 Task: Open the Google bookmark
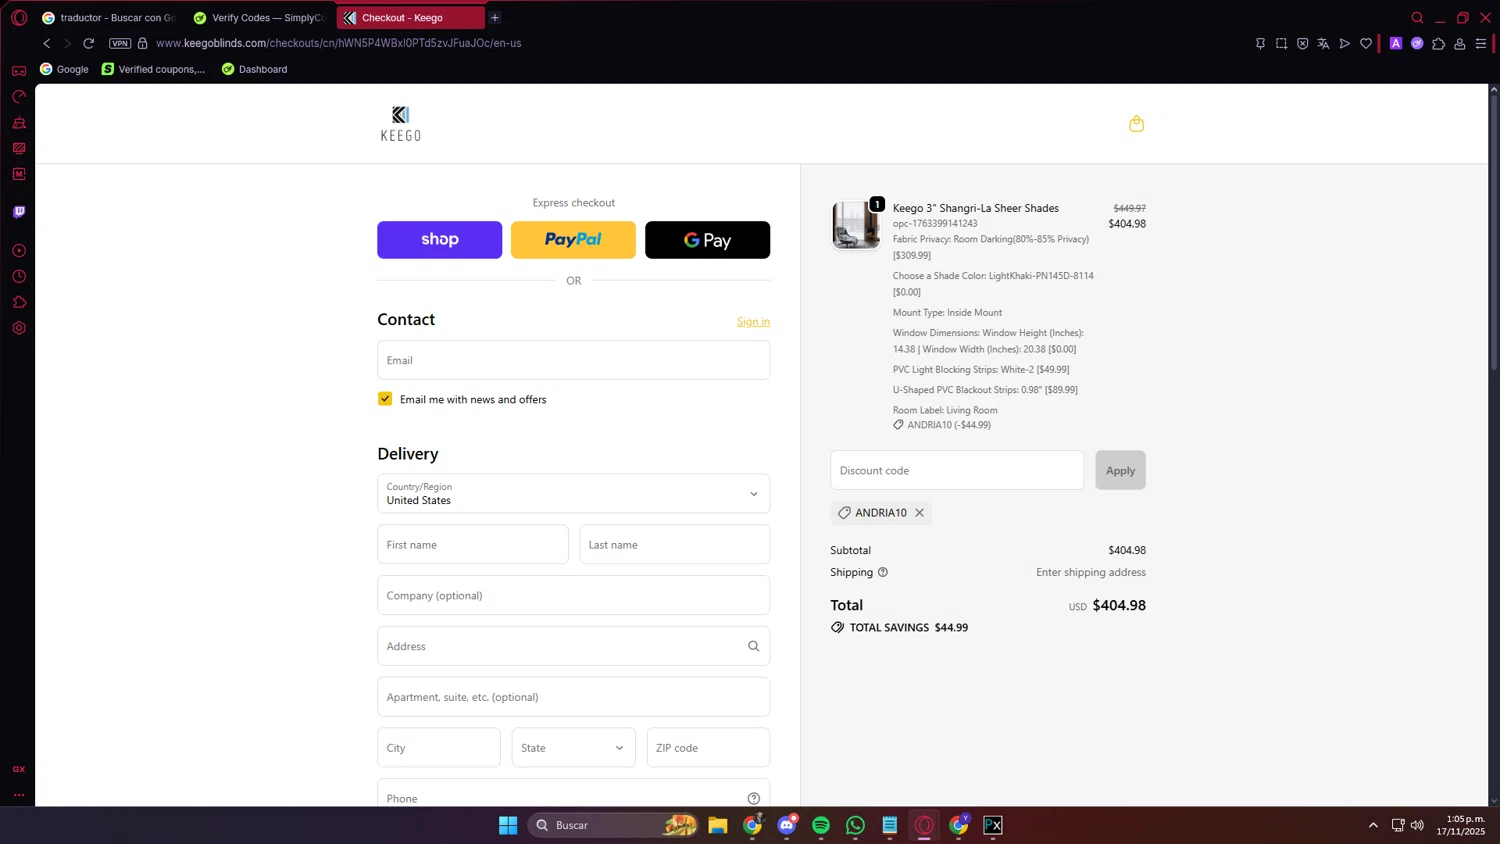(64, 69)
